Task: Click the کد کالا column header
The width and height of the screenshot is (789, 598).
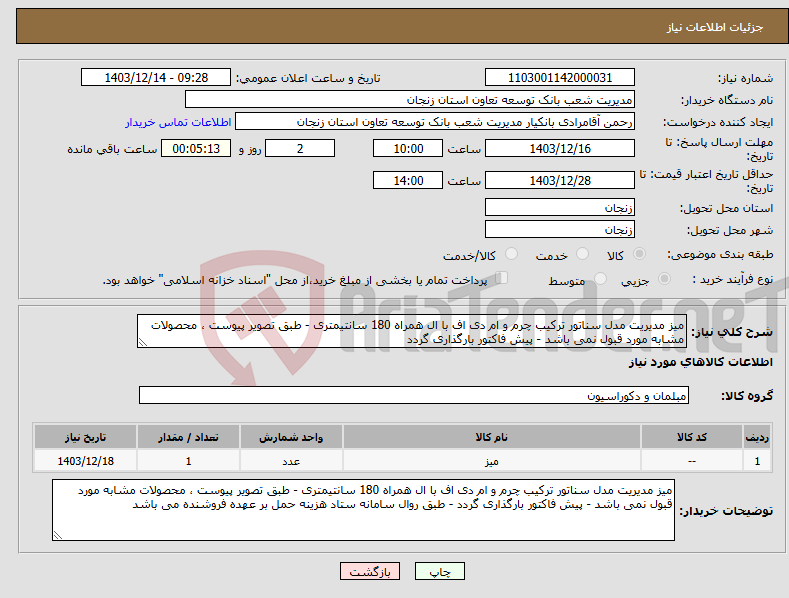Action: coord(692,436)
